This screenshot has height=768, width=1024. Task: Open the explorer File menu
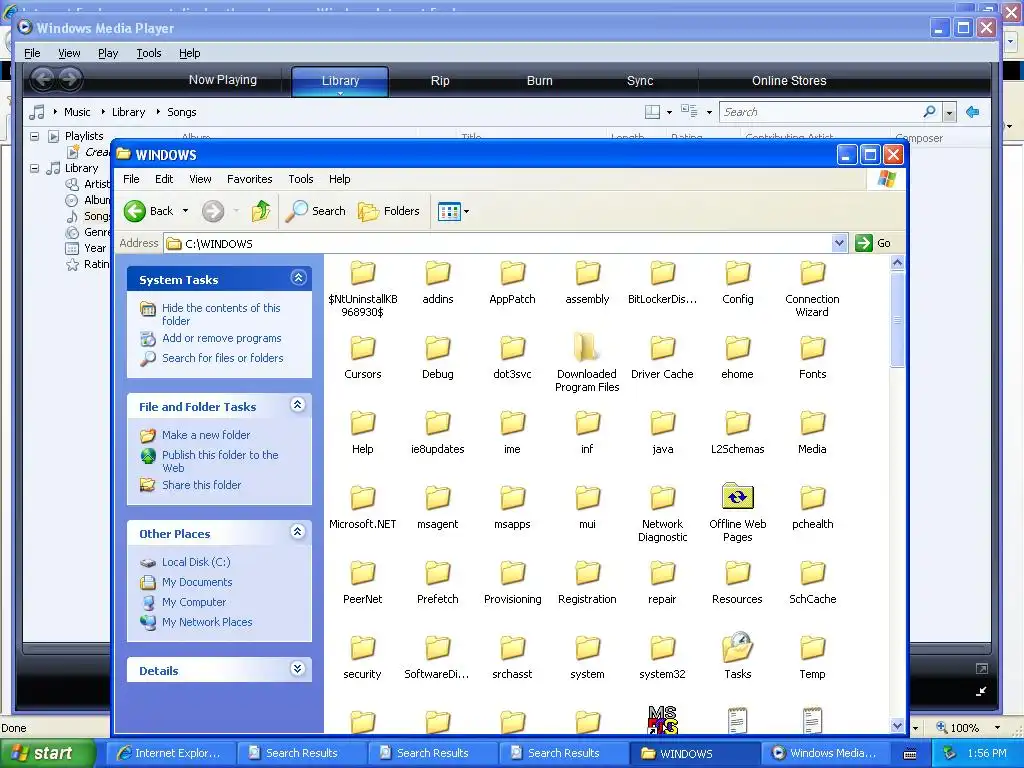(x=131, y=179)
